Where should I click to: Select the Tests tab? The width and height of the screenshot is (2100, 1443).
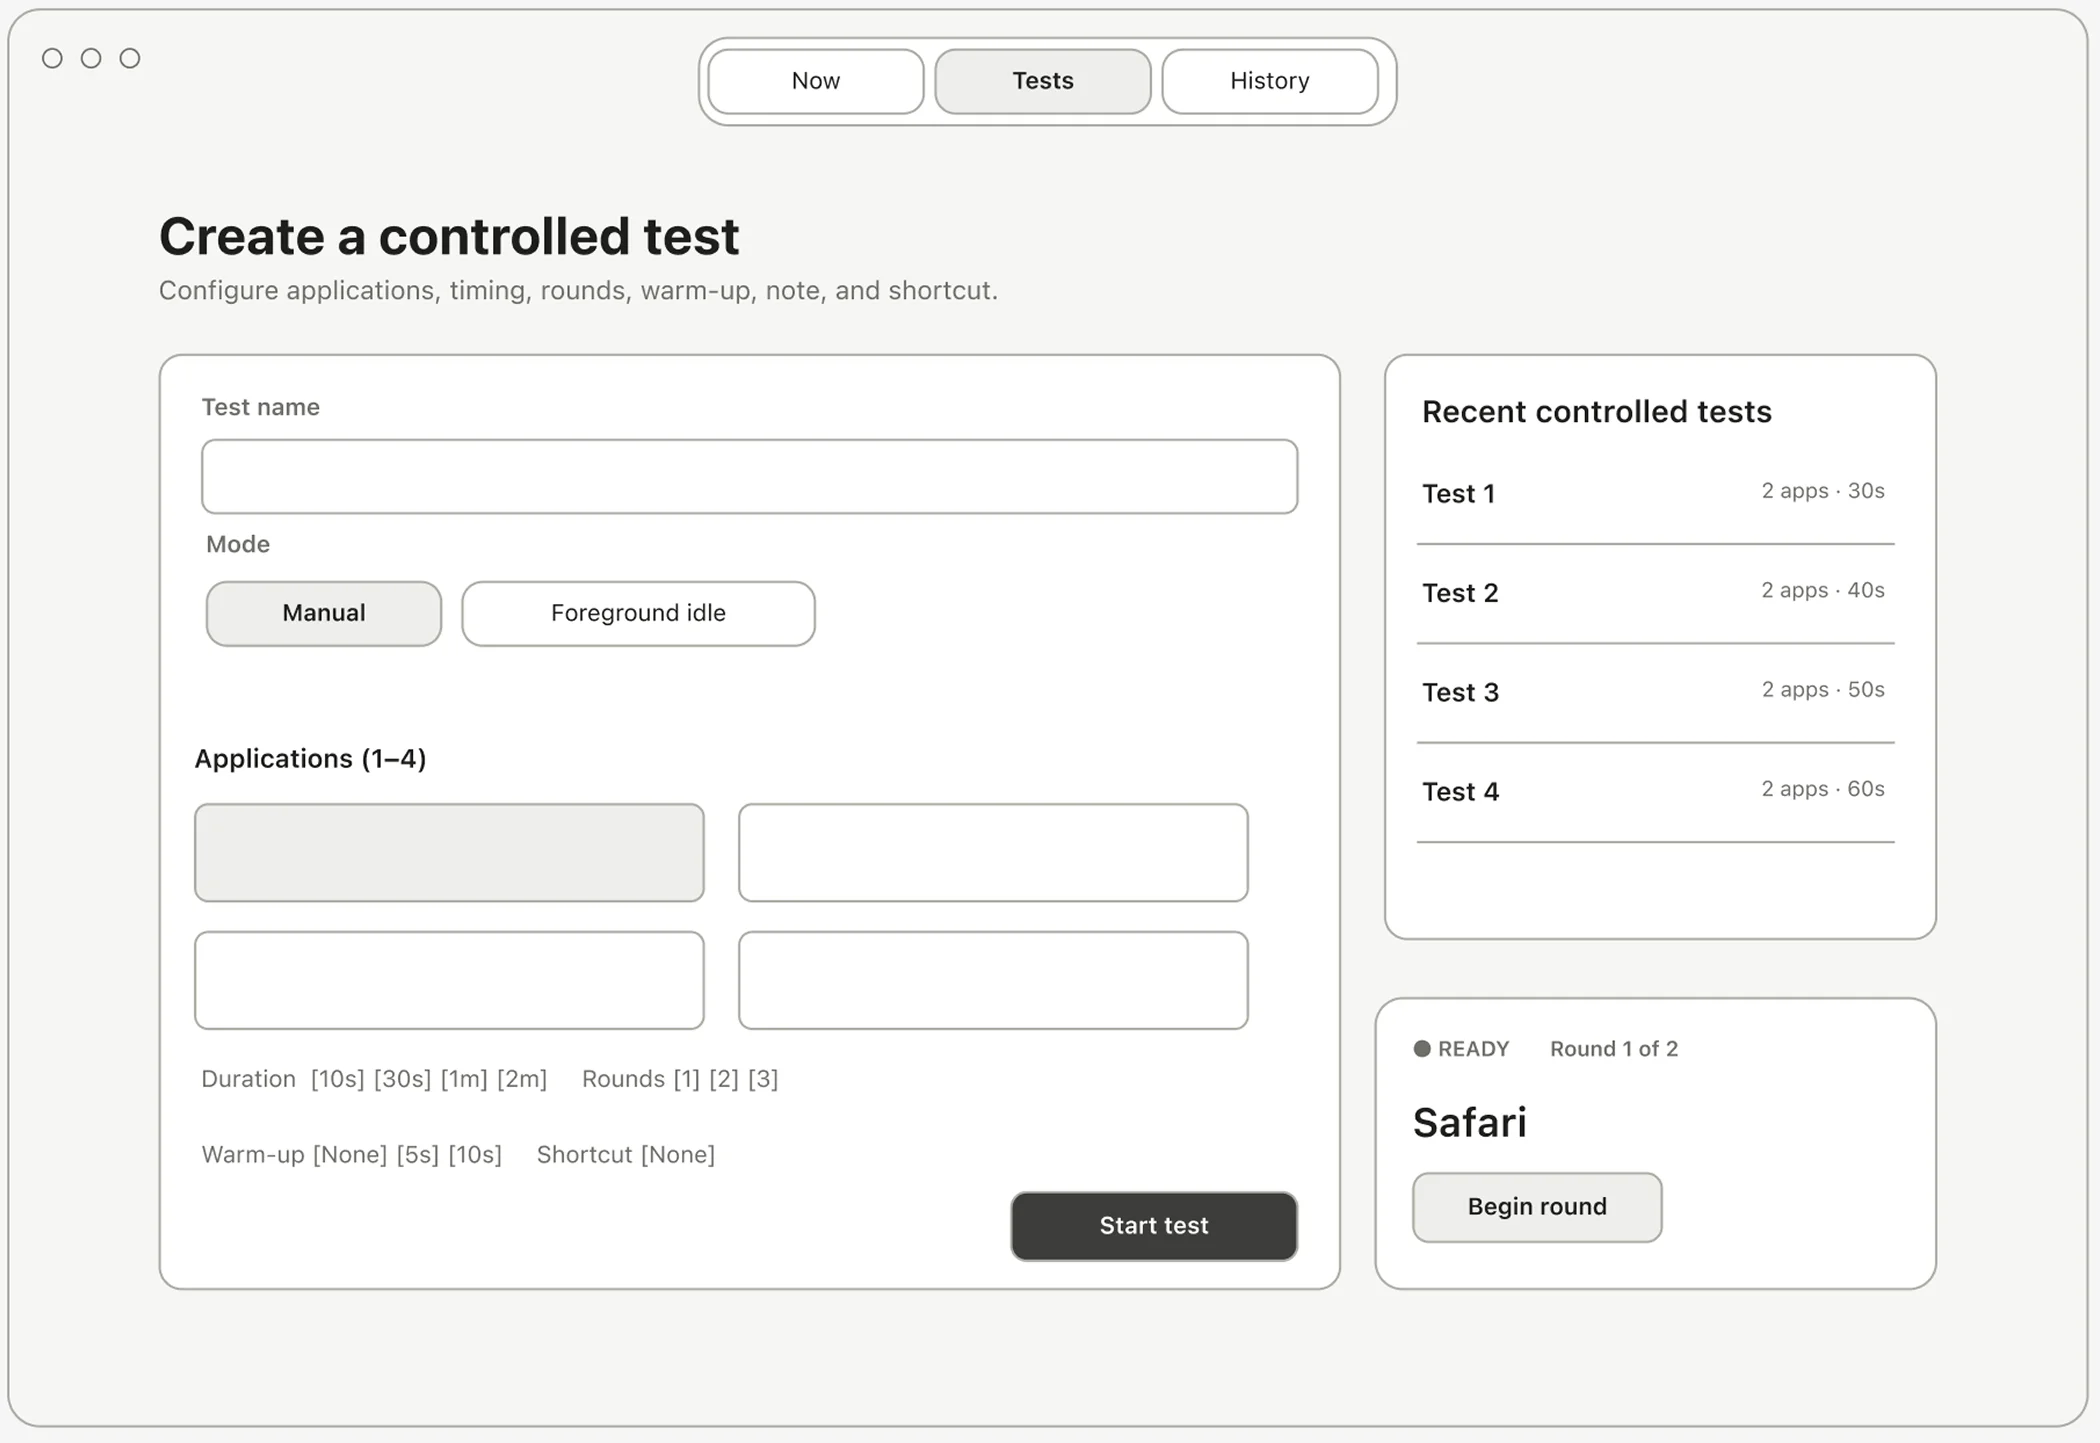1042,81
